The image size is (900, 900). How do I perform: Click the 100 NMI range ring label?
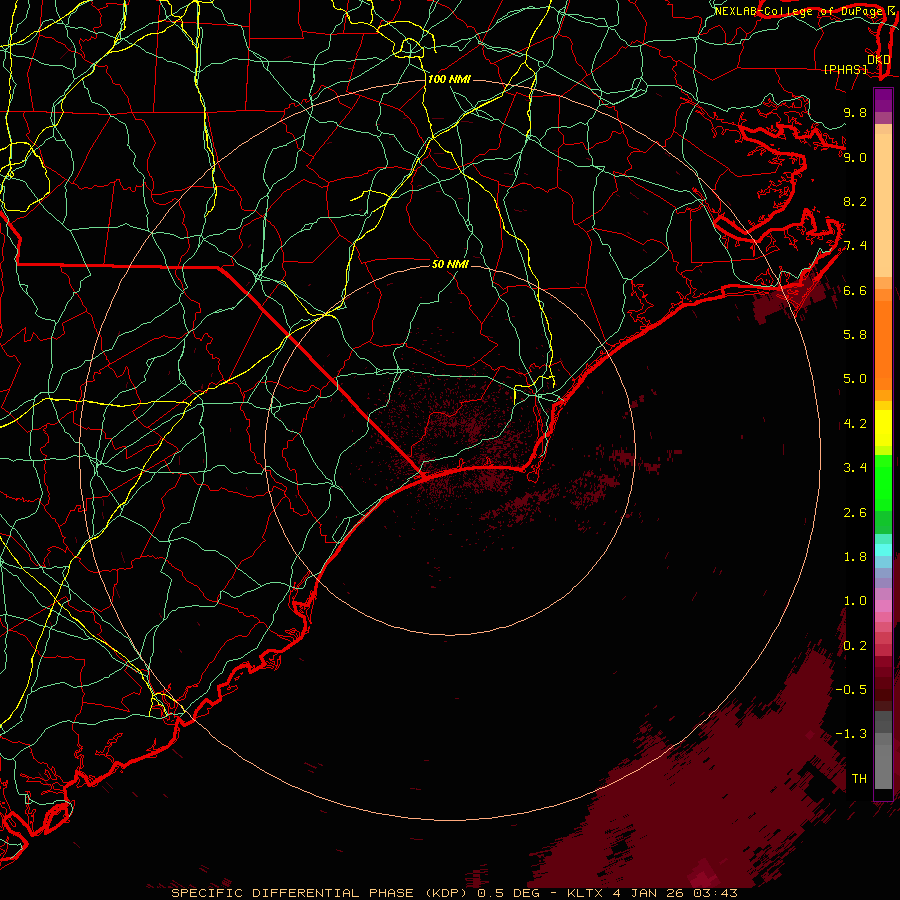449,79
